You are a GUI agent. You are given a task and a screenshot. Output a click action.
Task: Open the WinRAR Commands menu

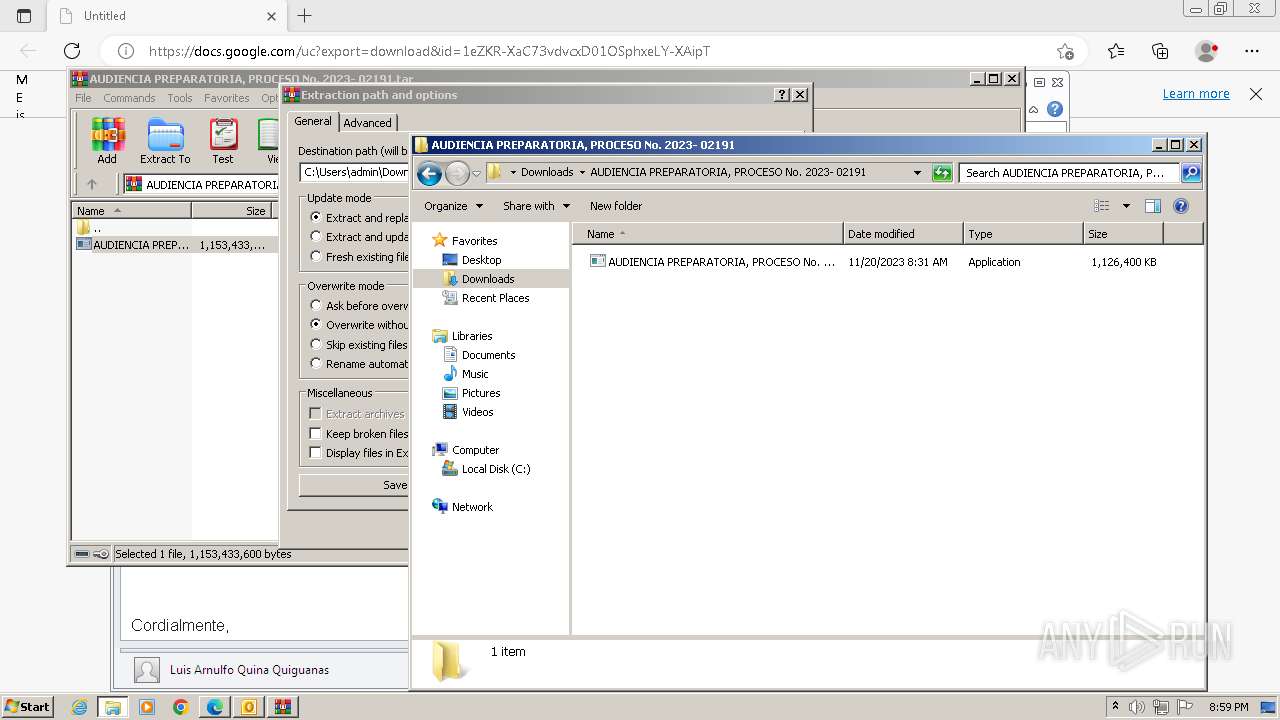coord(129,98)
